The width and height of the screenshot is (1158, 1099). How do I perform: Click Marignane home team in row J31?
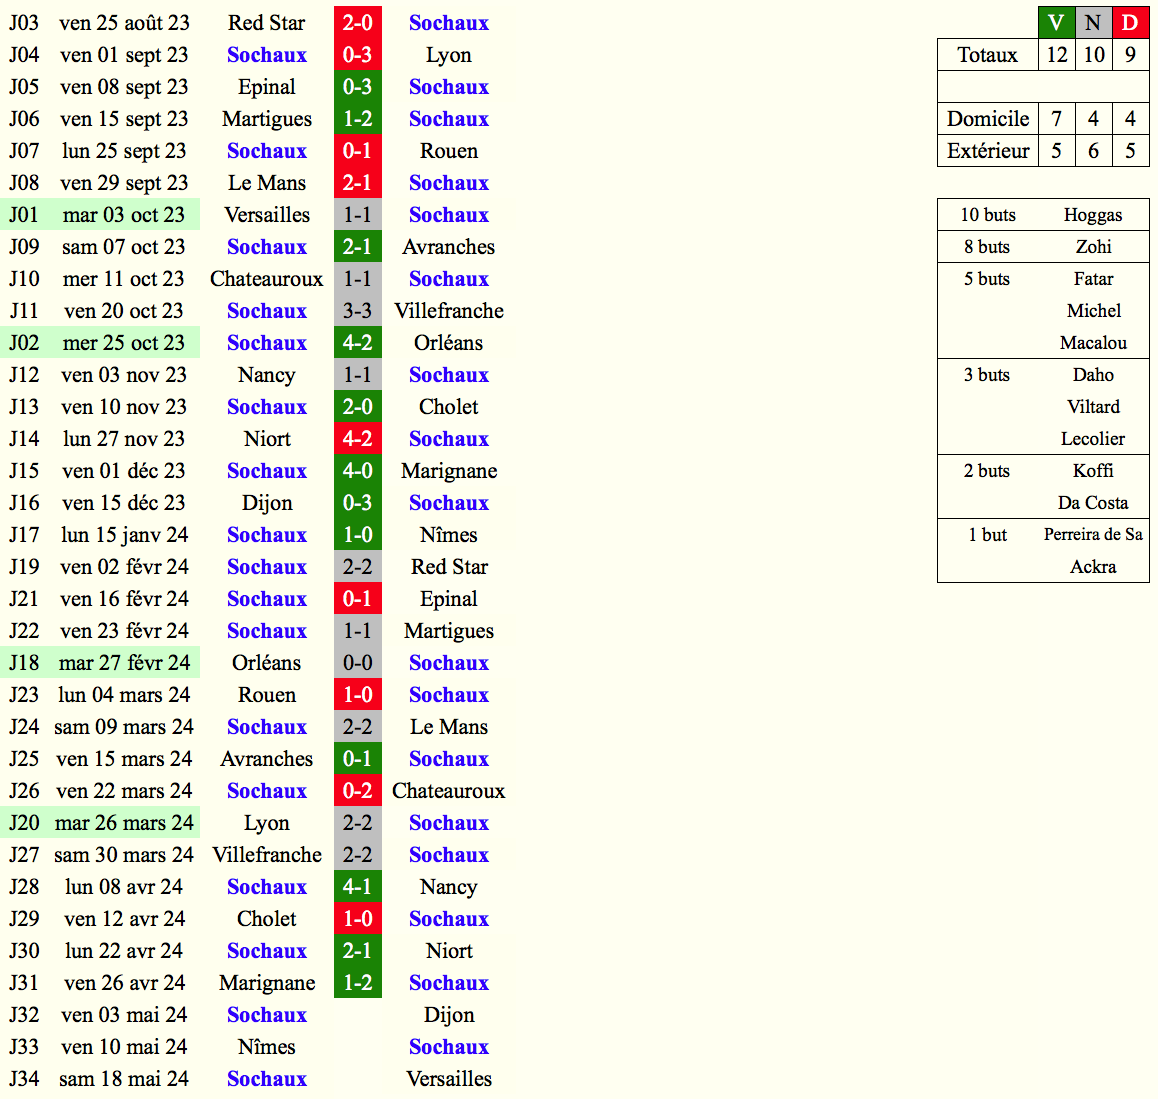point(267,983)
